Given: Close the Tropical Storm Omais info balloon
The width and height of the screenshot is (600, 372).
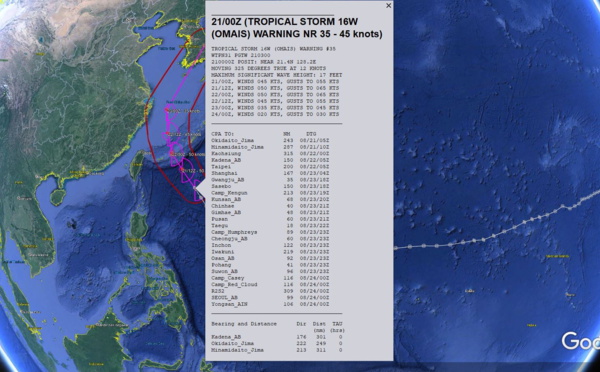Looking at the screenshot, I should click(388, 5).
